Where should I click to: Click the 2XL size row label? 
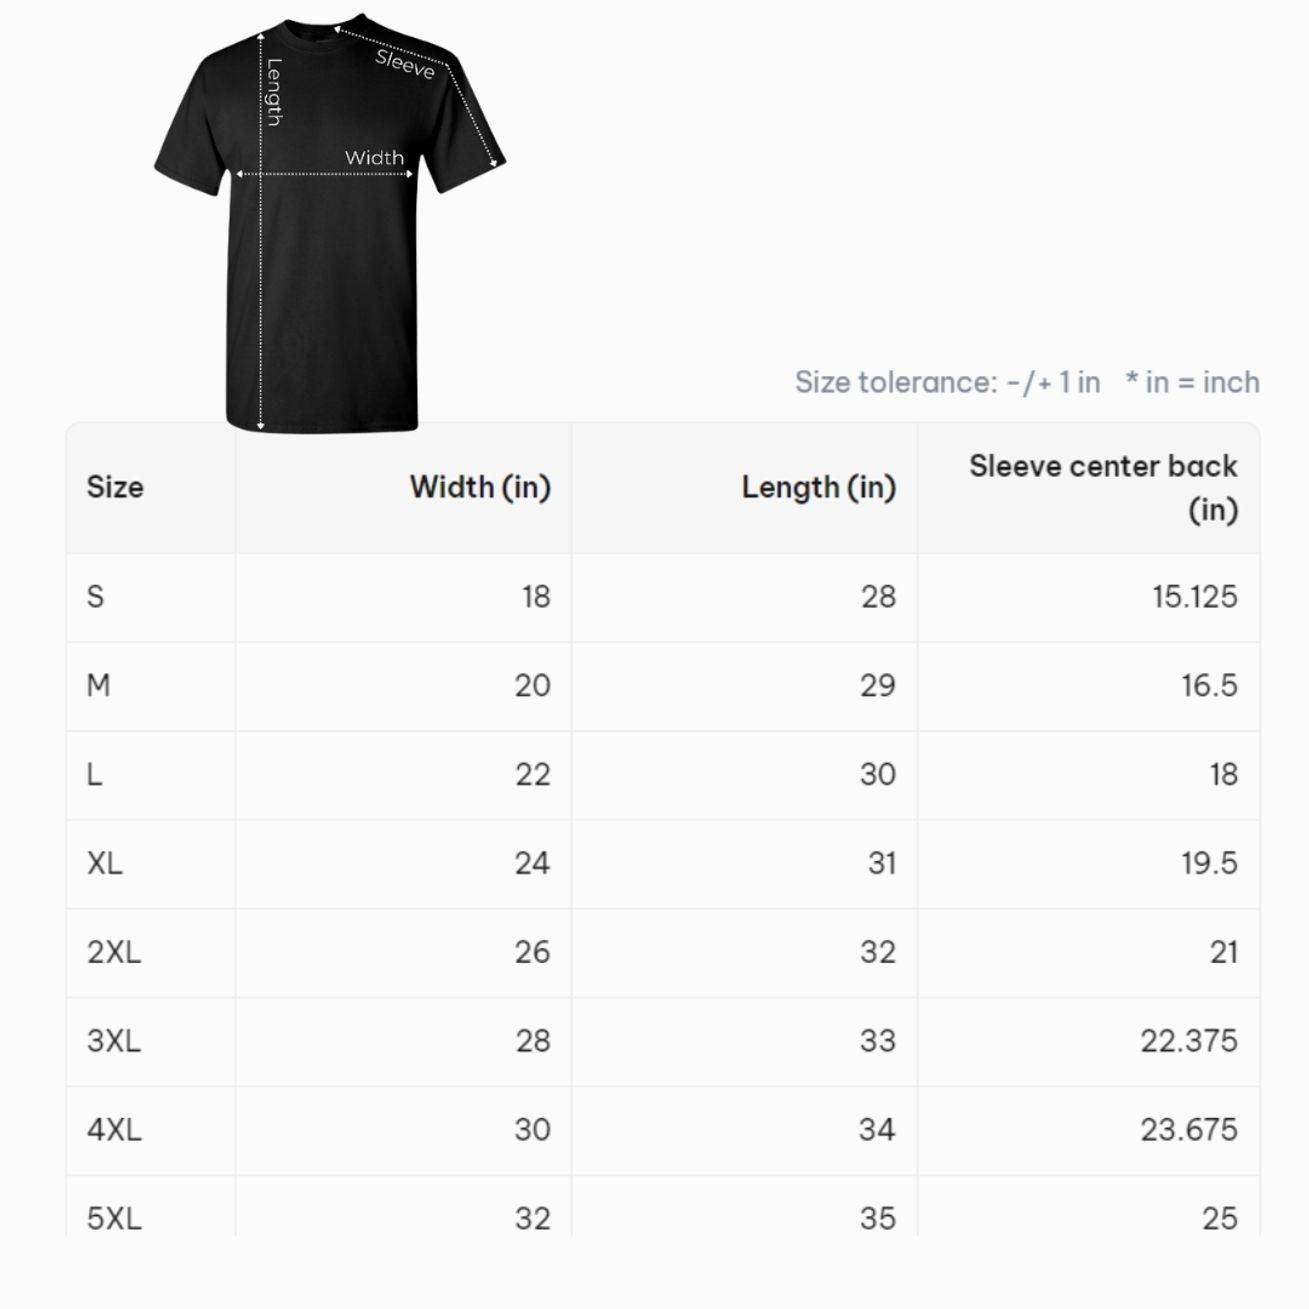114,952
